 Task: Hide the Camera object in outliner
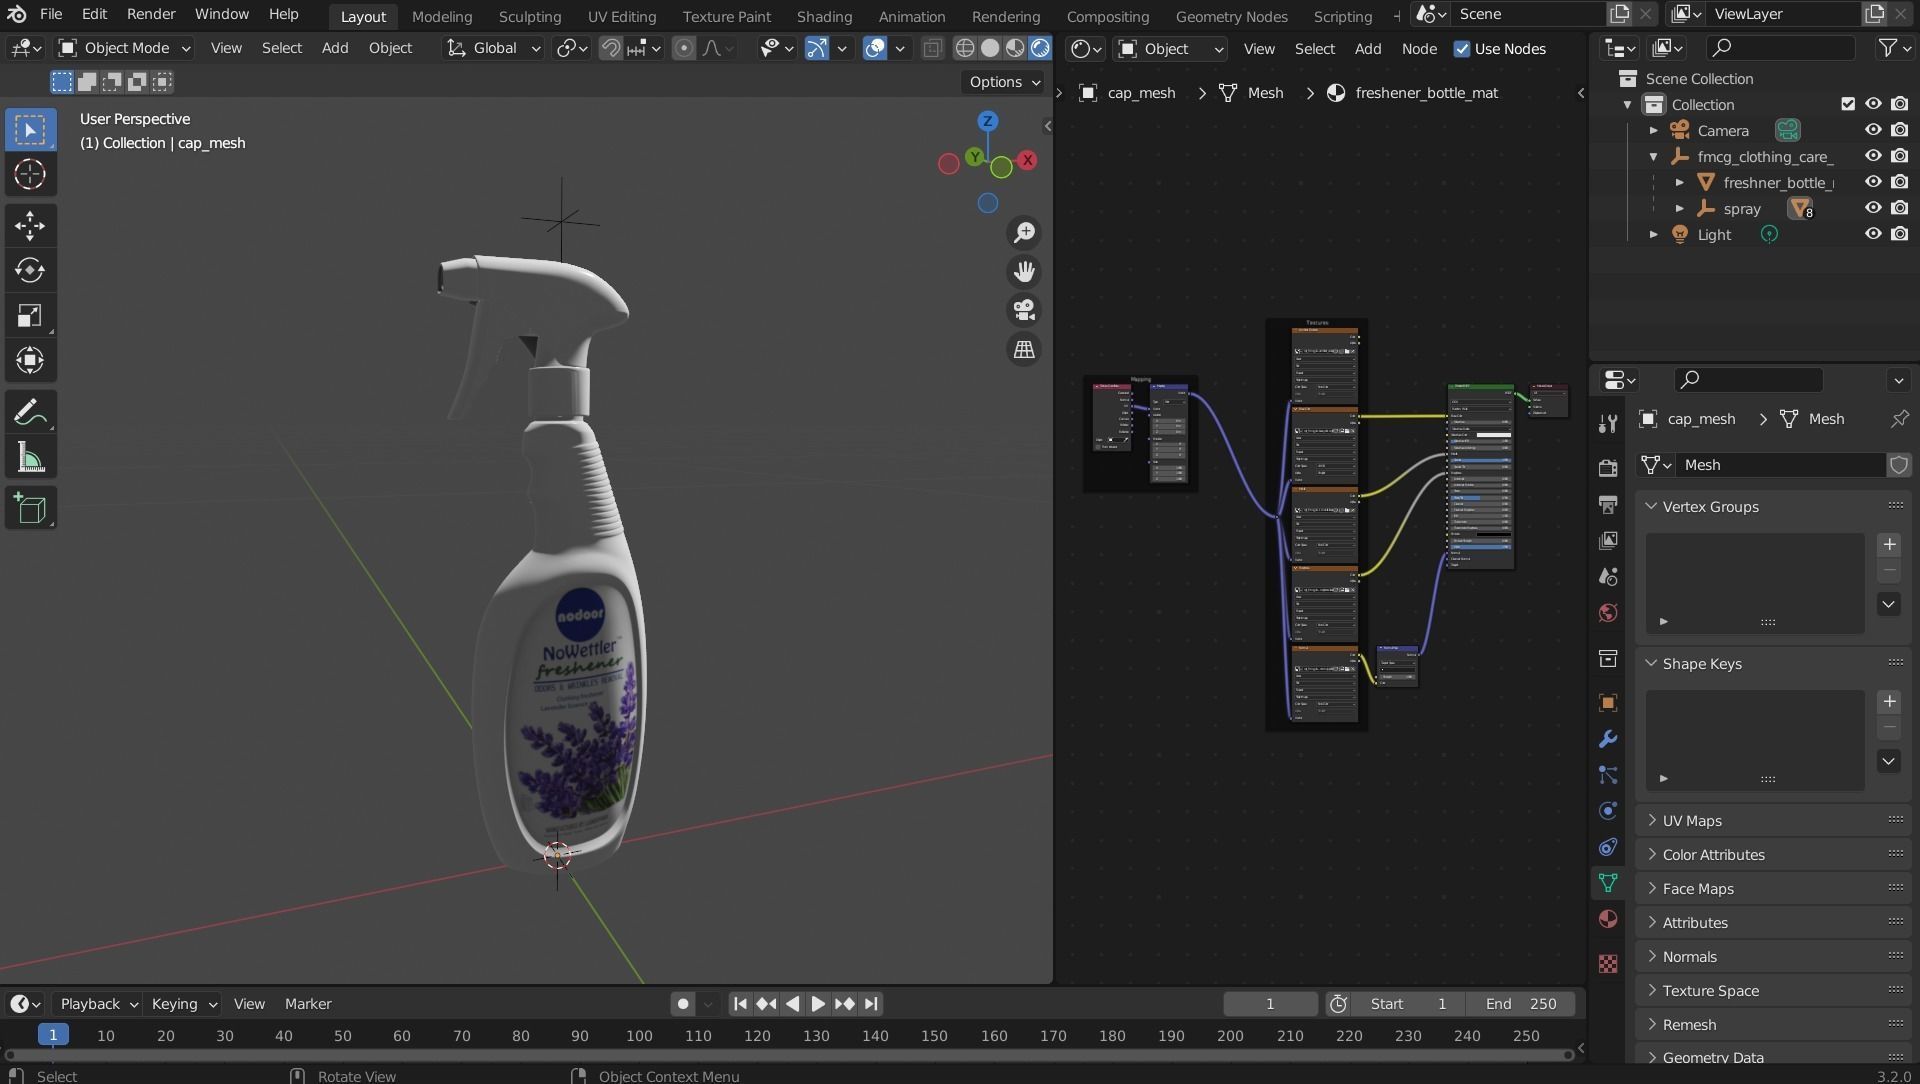click(x=1873, y=130)
